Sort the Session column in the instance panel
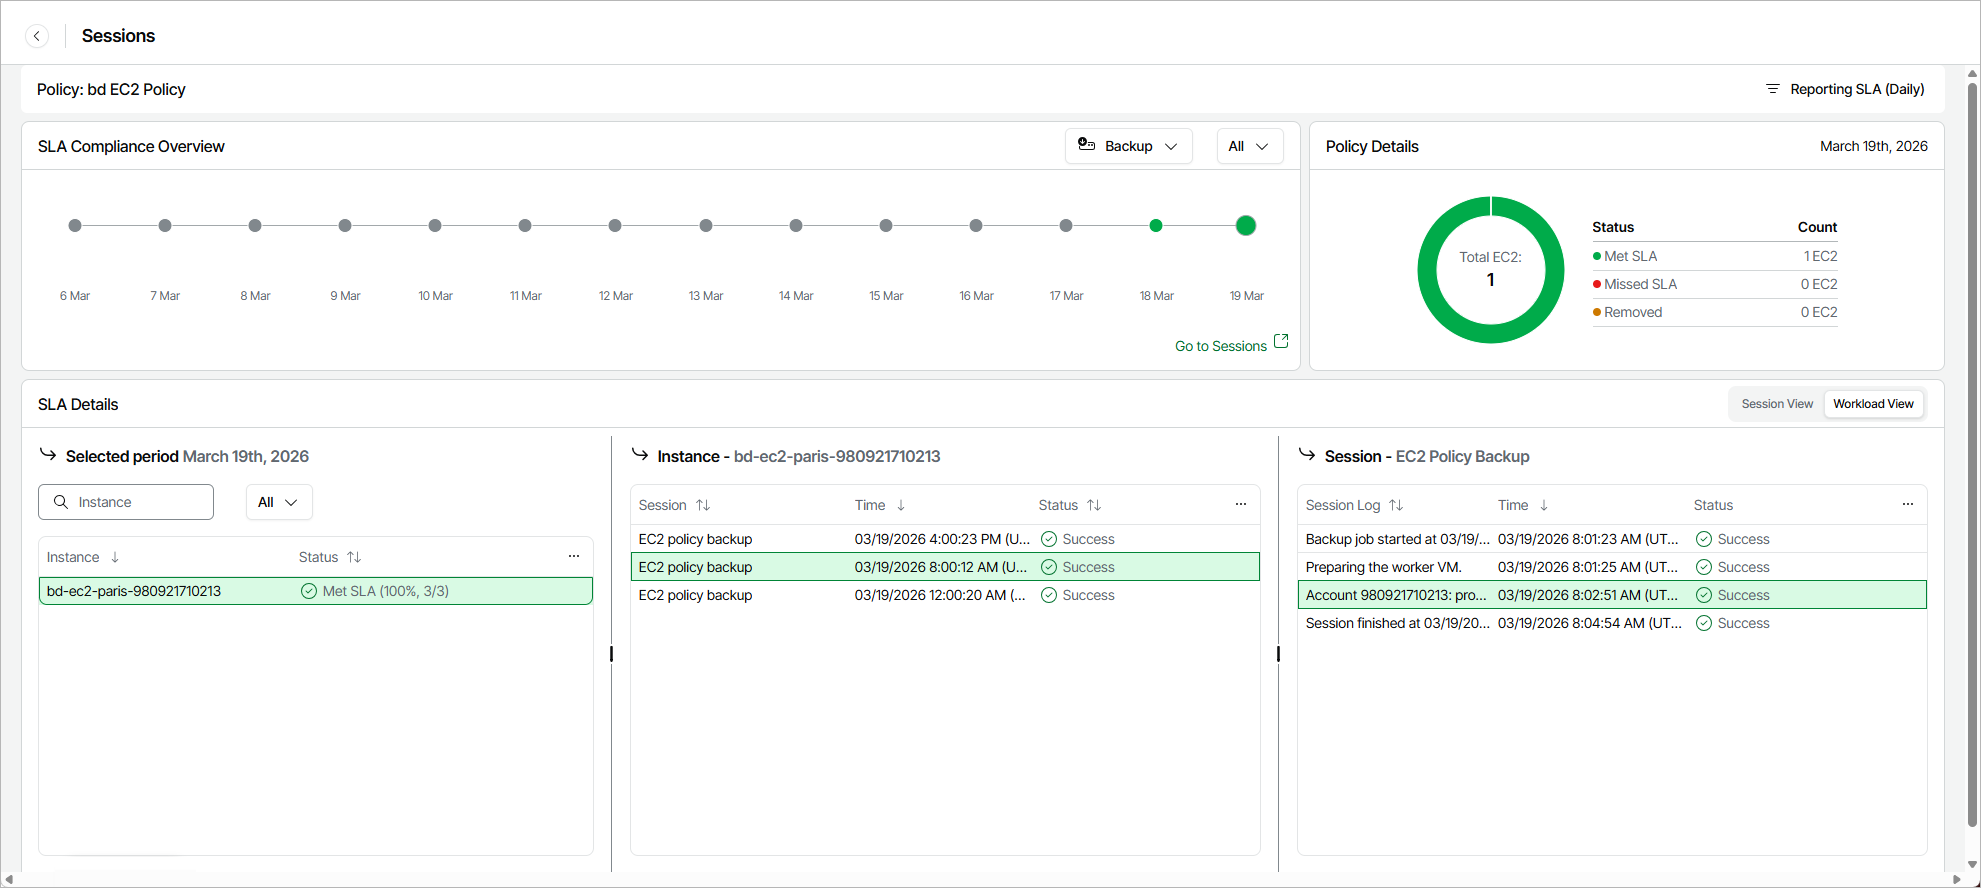The image size is (1981, 888). [x=703, y=505]
